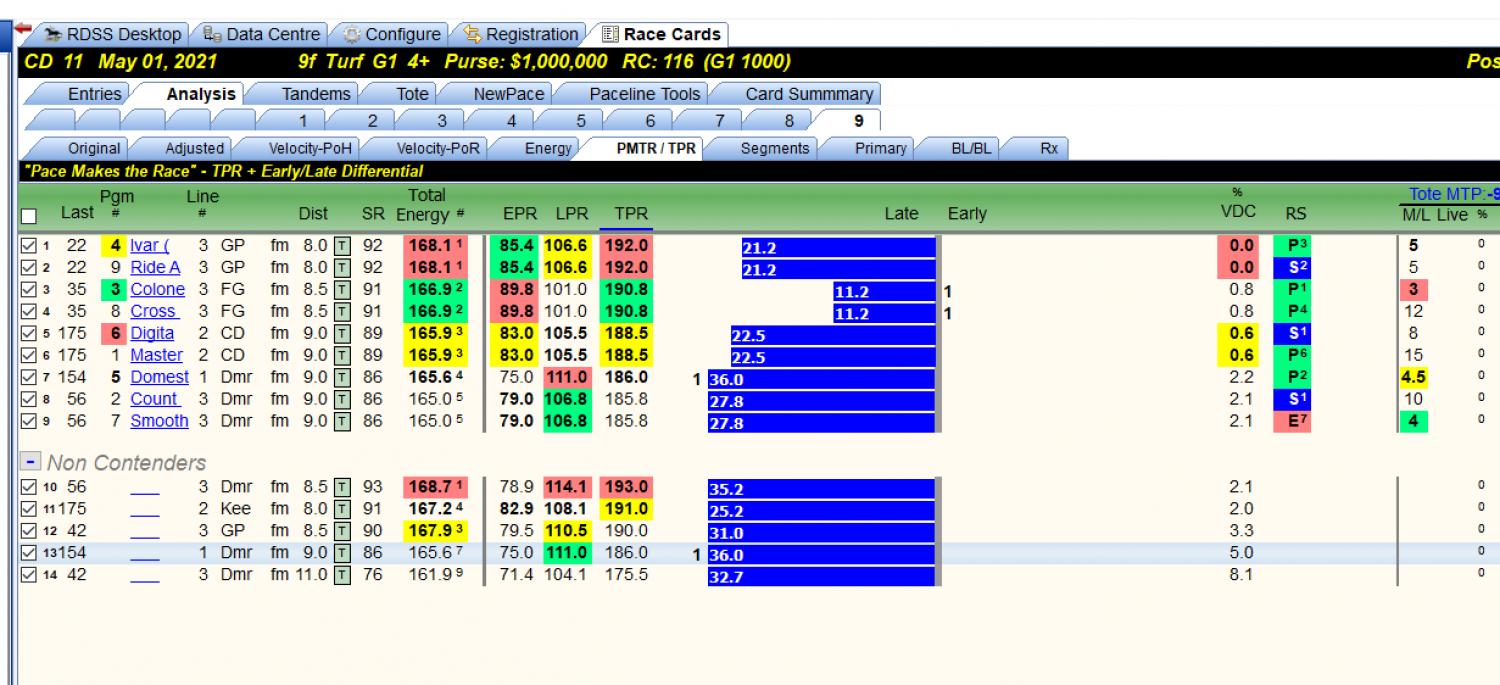The height and width of the screenshot is (685, 1500).
Task: Uncheck the checkbox for row 3 Colone
Action: 28,289
